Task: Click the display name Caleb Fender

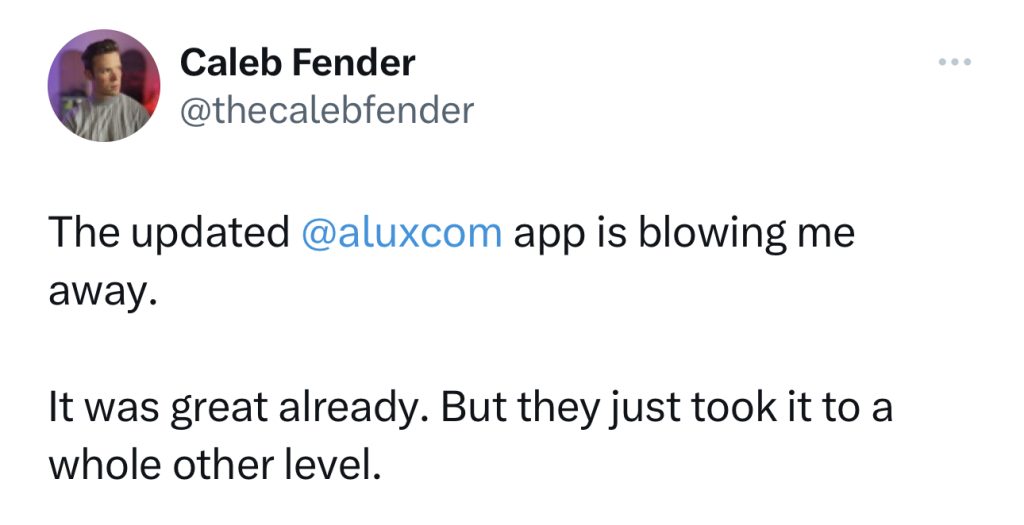Action: [297, 63]
